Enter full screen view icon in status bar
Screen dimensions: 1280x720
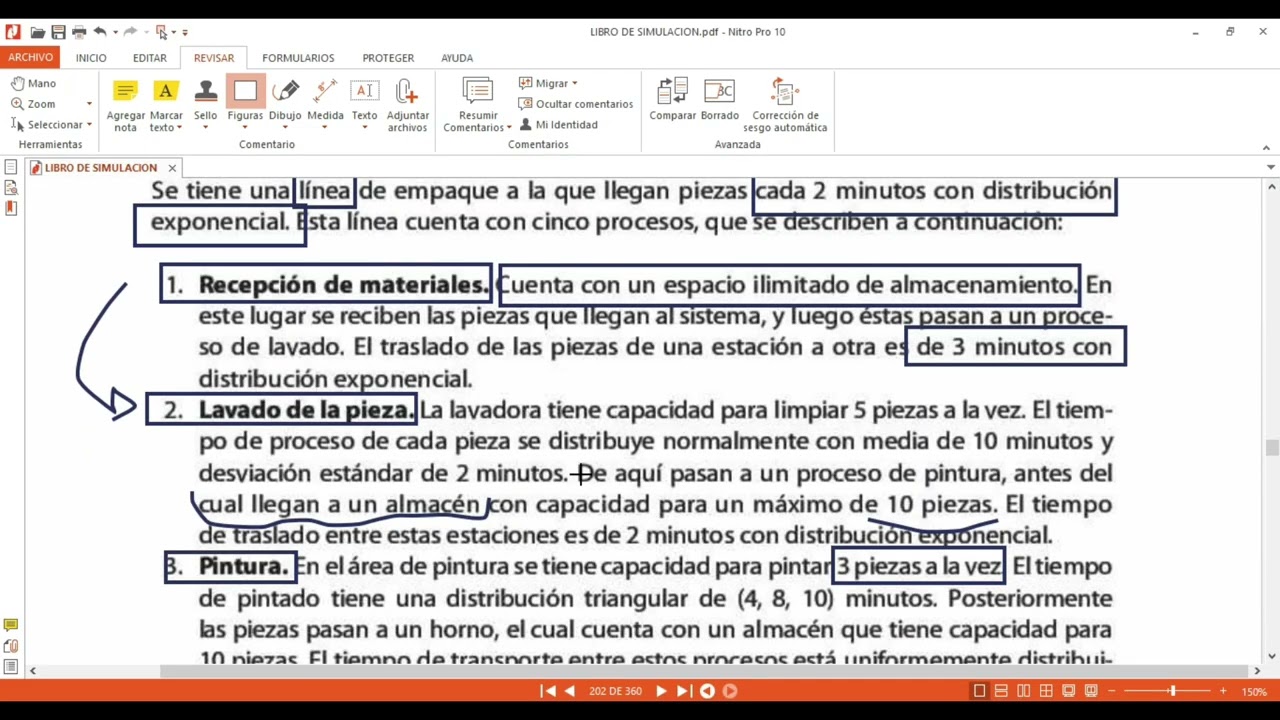(x=1068, y=691)
